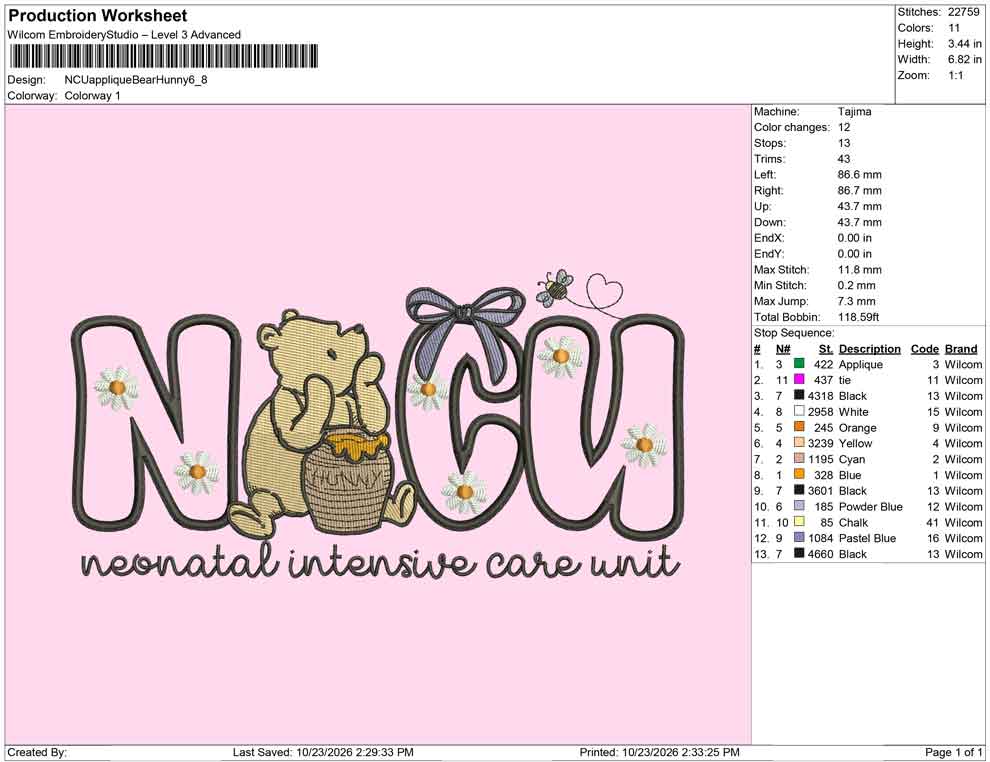The image size is (990, 762).
Task: Select the magenta tie color swatch
Action: click(799, 379)
